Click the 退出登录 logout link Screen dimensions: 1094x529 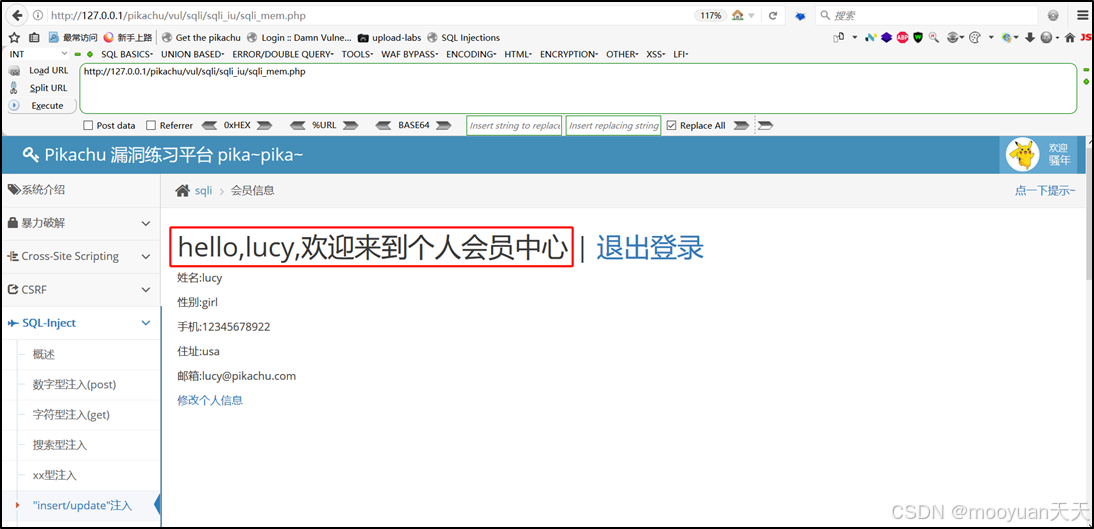pyautogui.click(x=650, y=247)
